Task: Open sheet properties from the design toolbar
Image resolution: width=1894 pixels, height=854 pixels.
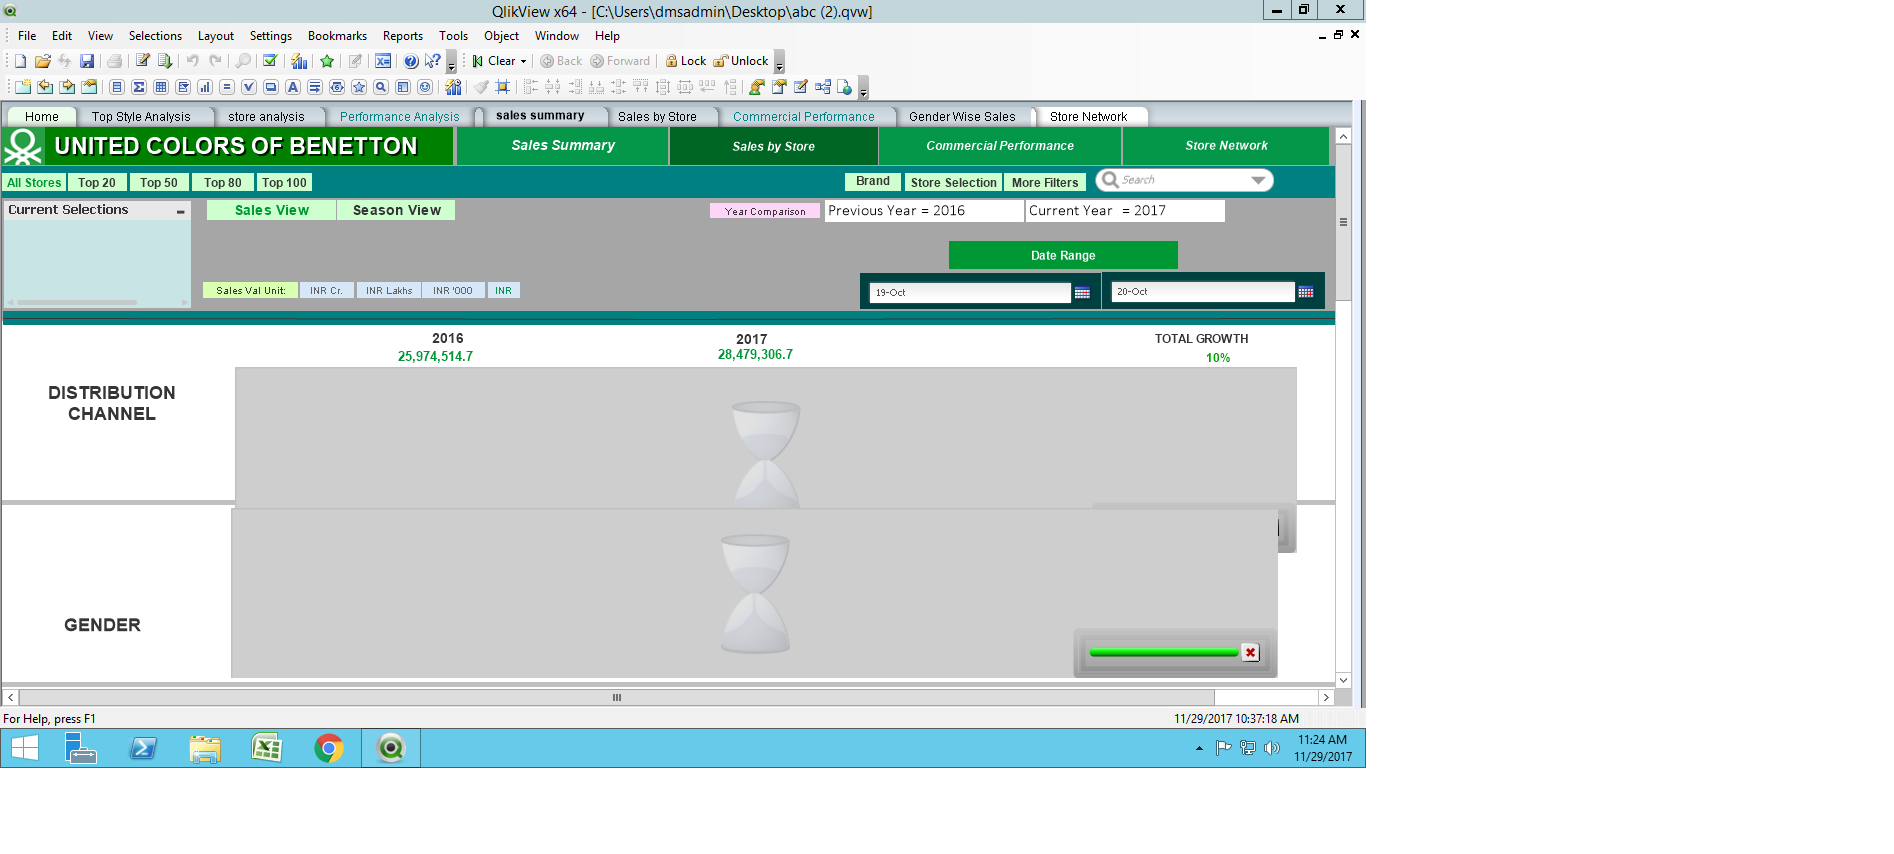Action: click(x=89, y=87)
